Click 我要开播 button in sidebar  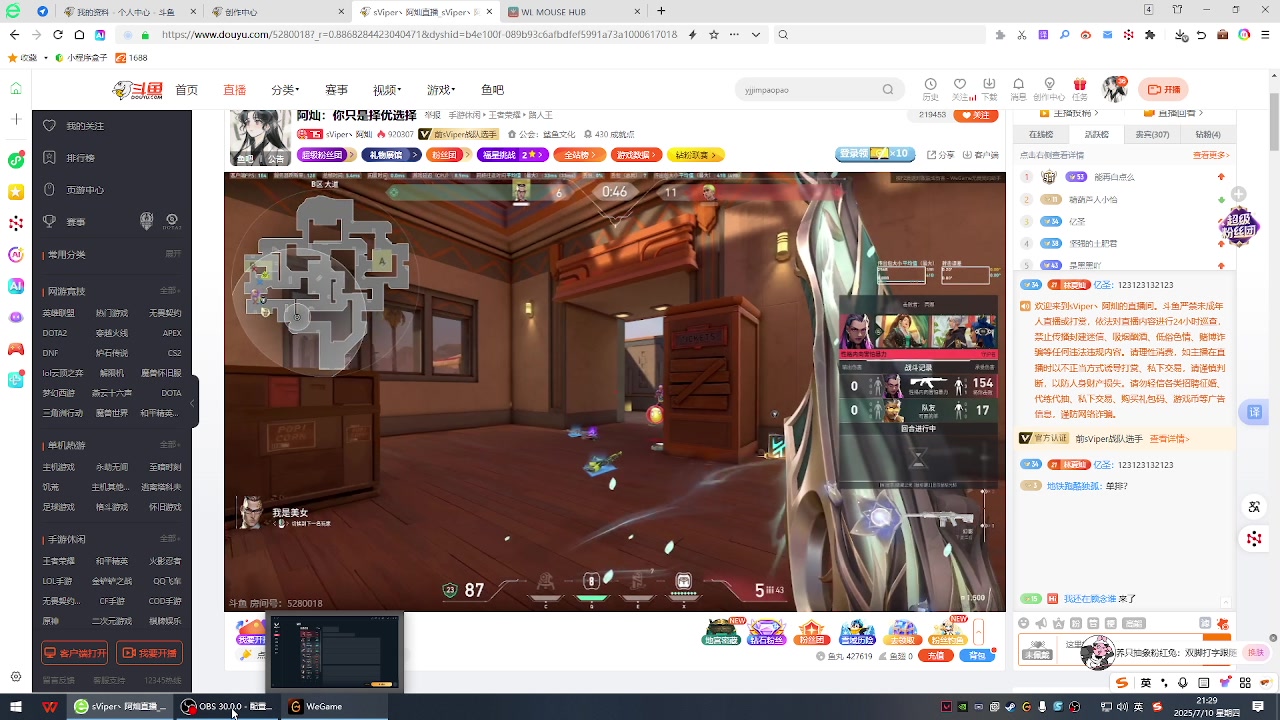click(x=150, y=653)
